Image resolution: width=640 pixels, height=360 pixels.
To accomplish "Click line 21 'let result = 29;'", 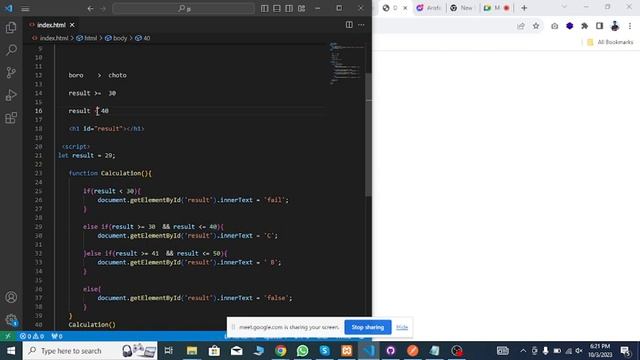I will [87, 156].
